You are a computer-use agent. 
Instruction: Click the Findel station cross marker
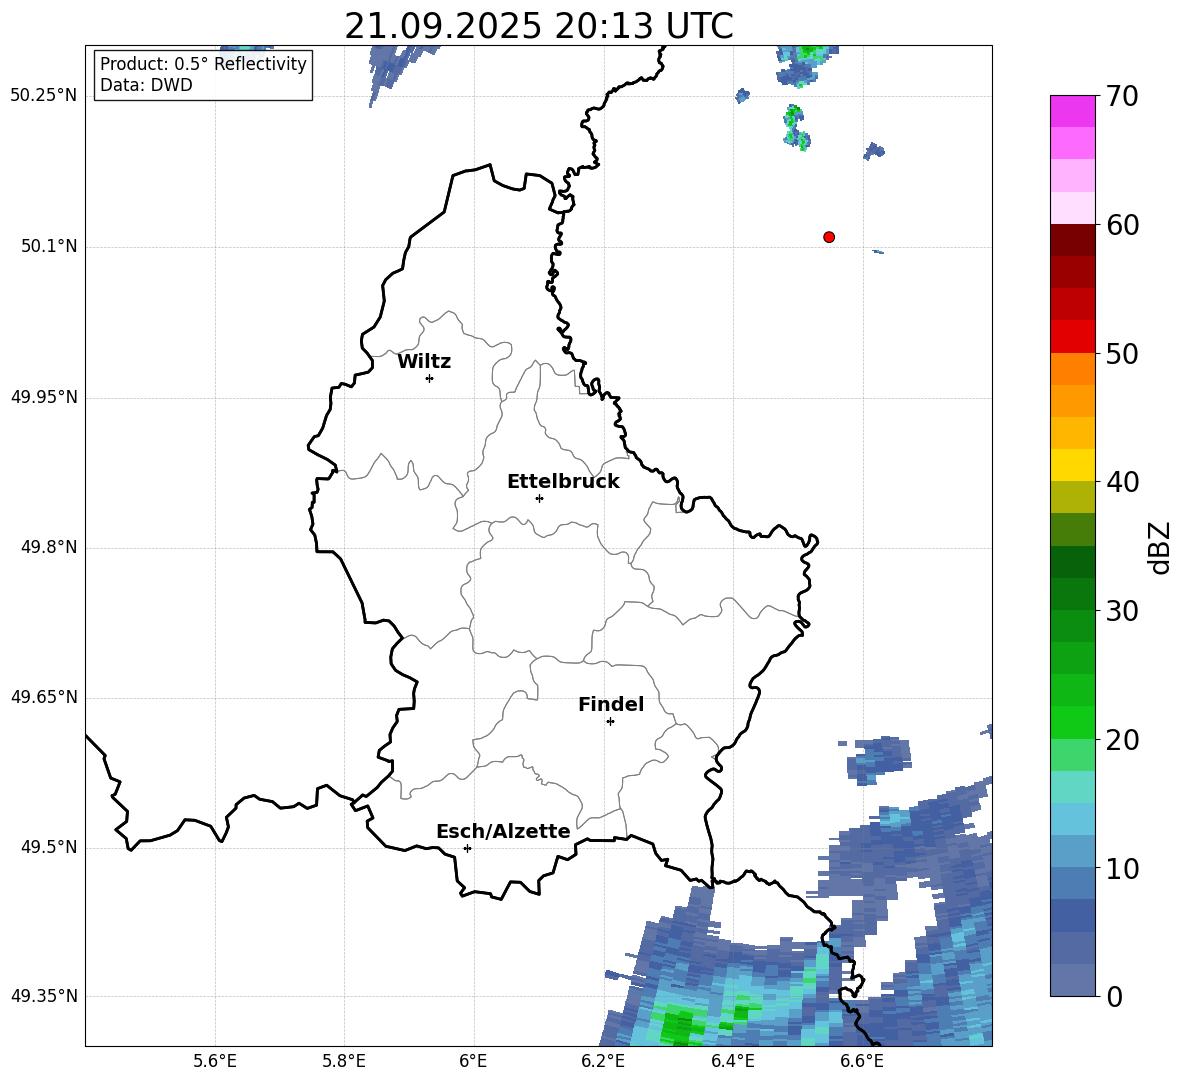tap(610, 721)
